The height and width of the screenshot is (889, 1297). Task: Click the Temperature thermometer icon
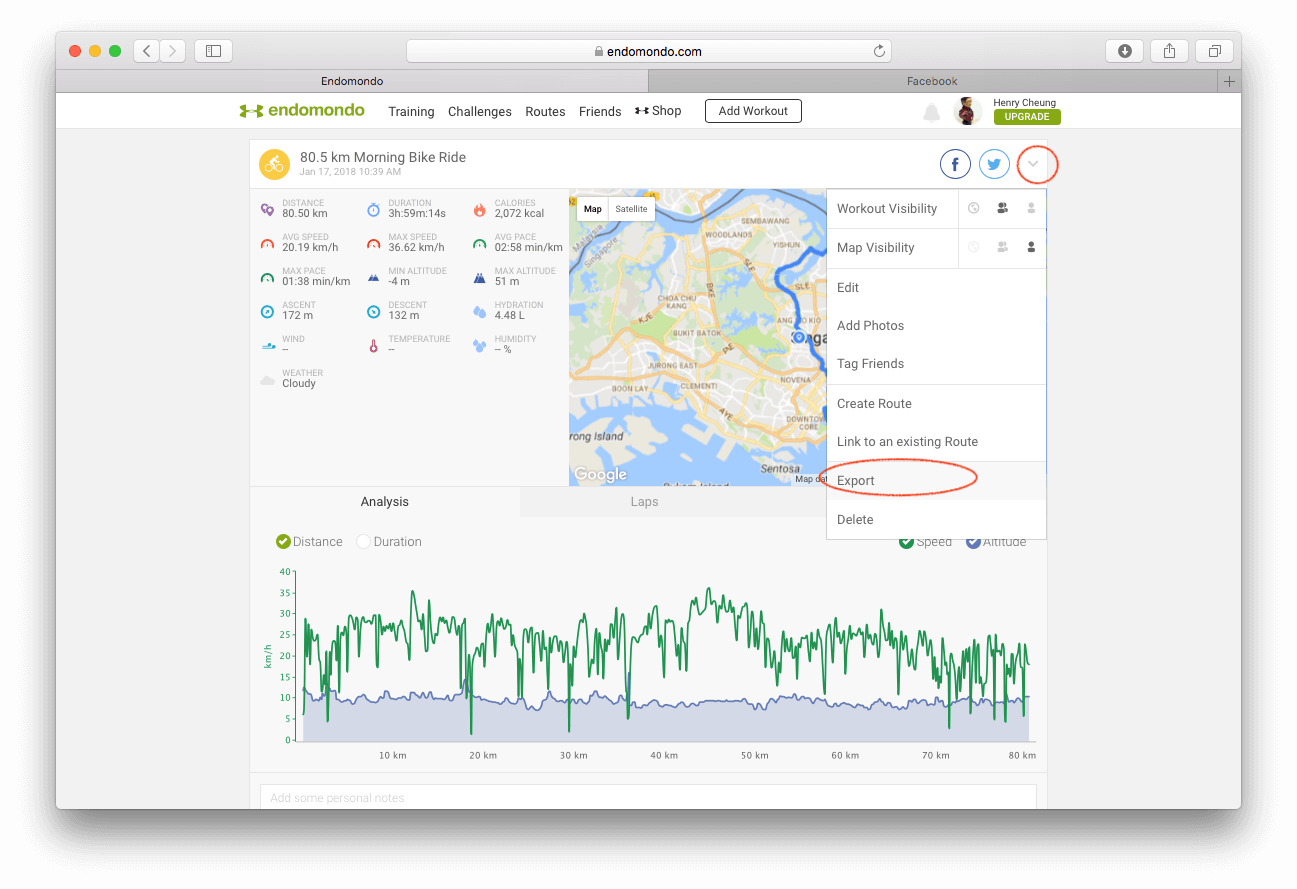[373, 346]
